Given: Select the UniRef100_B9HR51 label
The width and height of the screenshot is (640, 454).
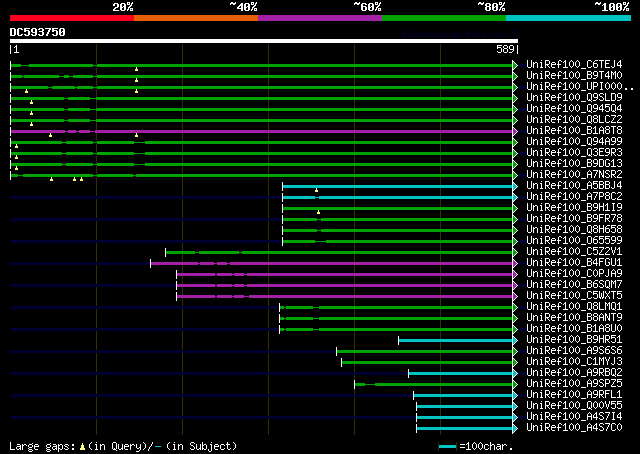Looking at the screenshot, I should click(574, 340).
